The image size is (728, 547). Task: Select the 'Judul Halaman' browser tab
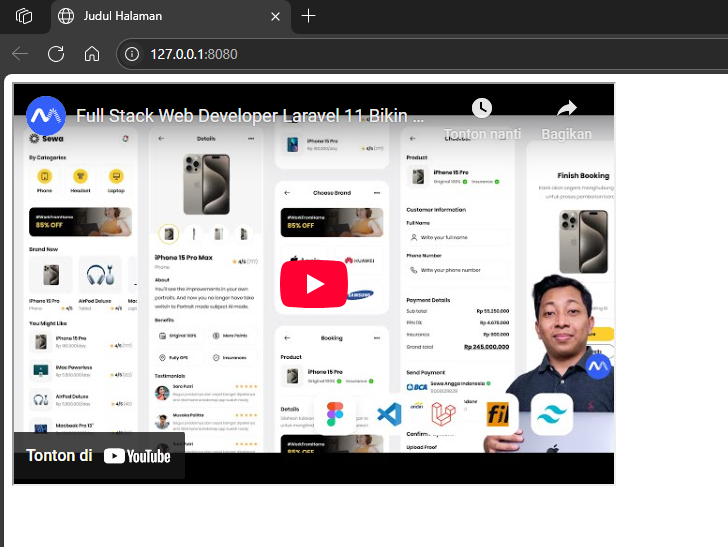[x=171, y=16]
